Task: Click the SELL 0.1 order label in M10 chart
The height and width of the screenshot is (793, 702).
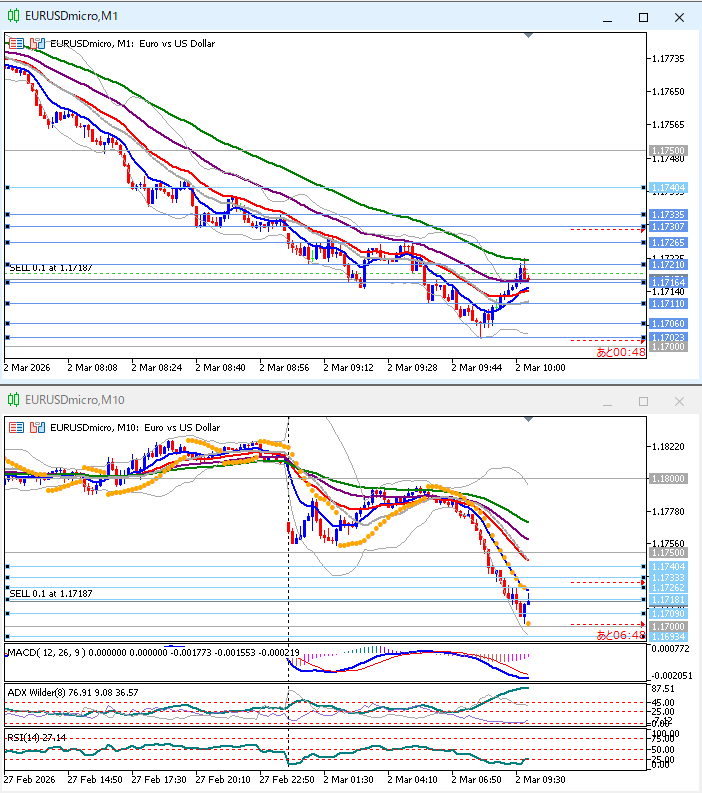Action: click(x=50, y=593)
